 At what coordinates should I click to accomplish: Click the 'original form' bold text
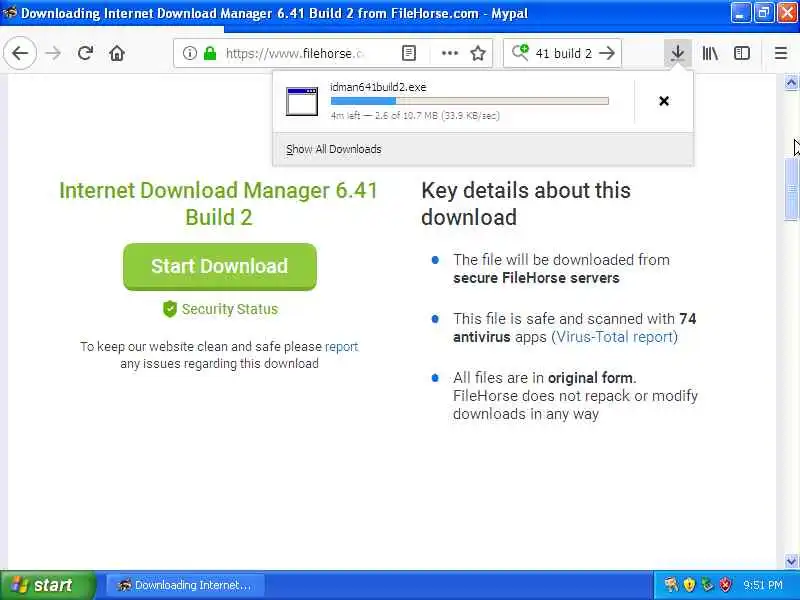(590, 378)
